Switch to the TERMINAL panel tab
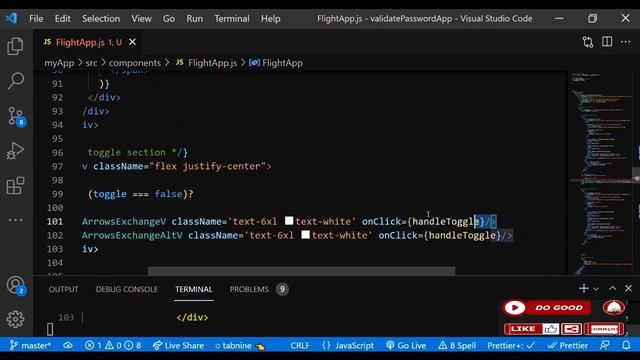This screenshot has width=640, height=360. click(x=194, y=289)
